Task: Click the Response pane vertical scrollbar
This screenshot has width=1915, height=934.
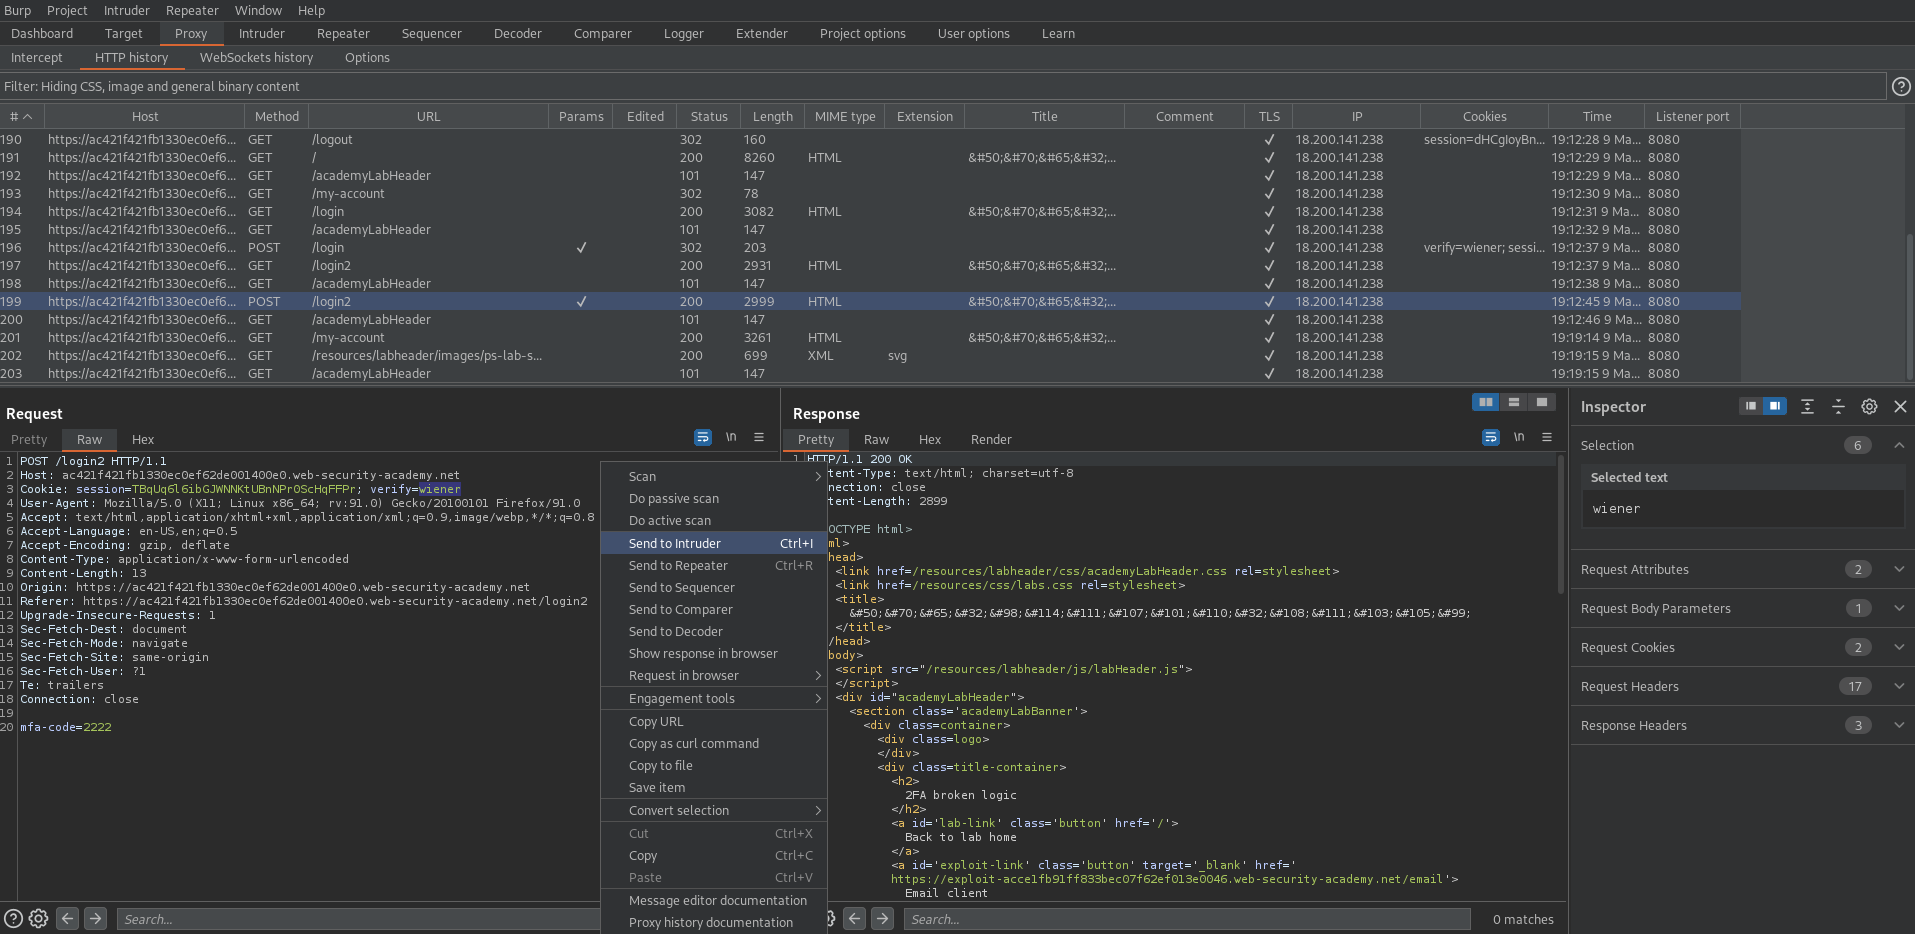Action: pos(1560,525)
